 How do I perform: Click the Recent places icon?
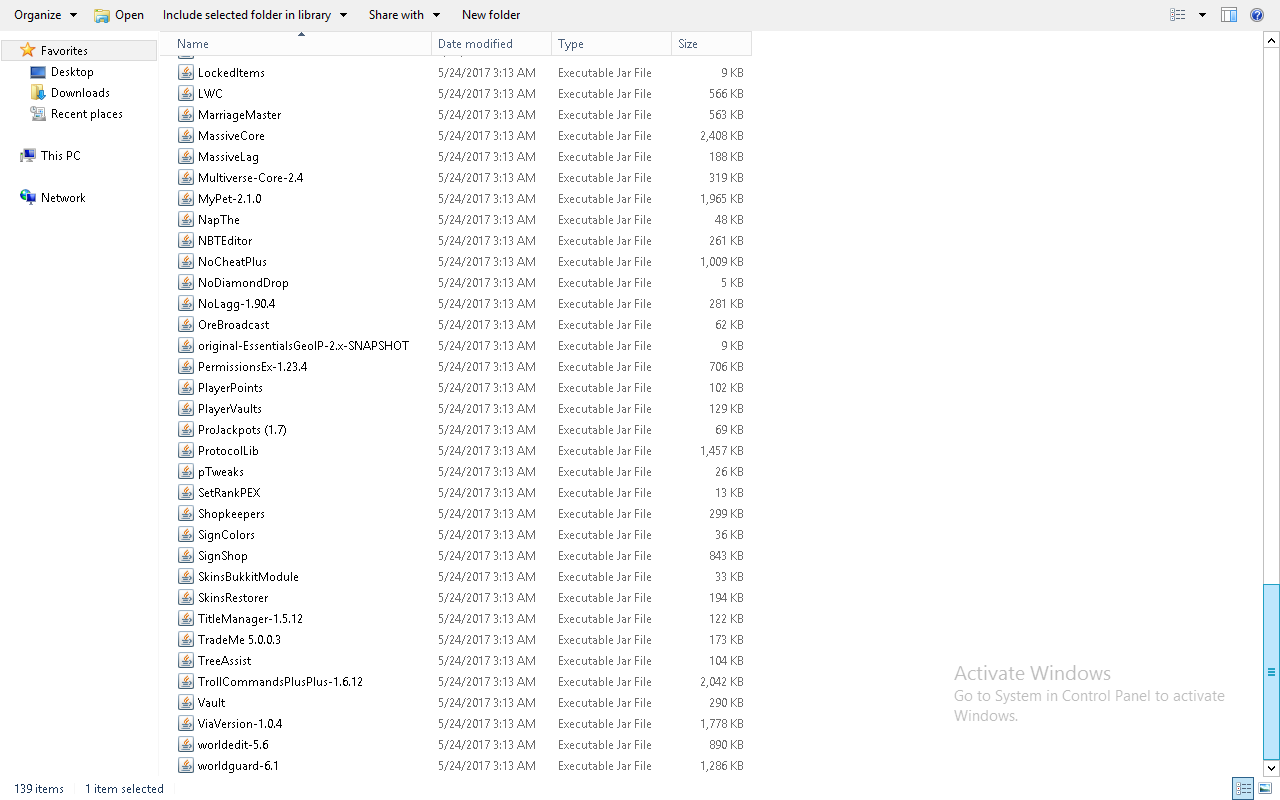coord(38,114)
